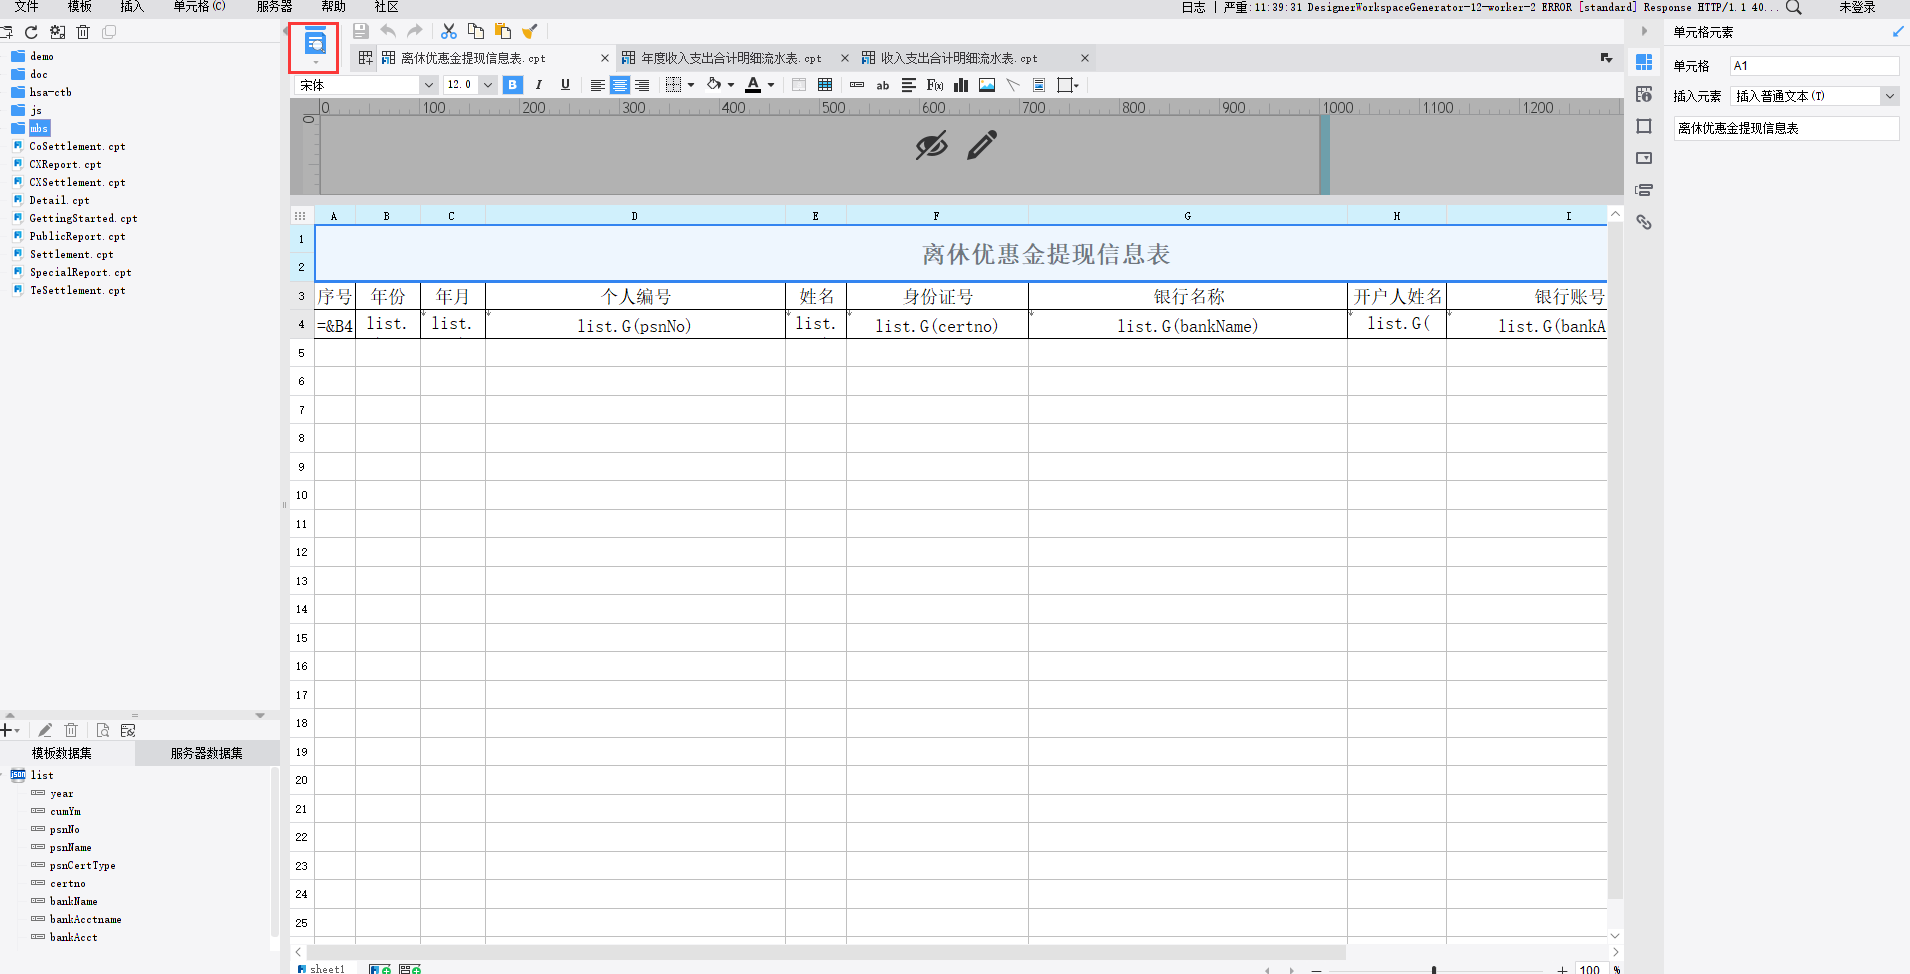
Task: Click the unmerge cells grid icon
Action: click(825, 85)
